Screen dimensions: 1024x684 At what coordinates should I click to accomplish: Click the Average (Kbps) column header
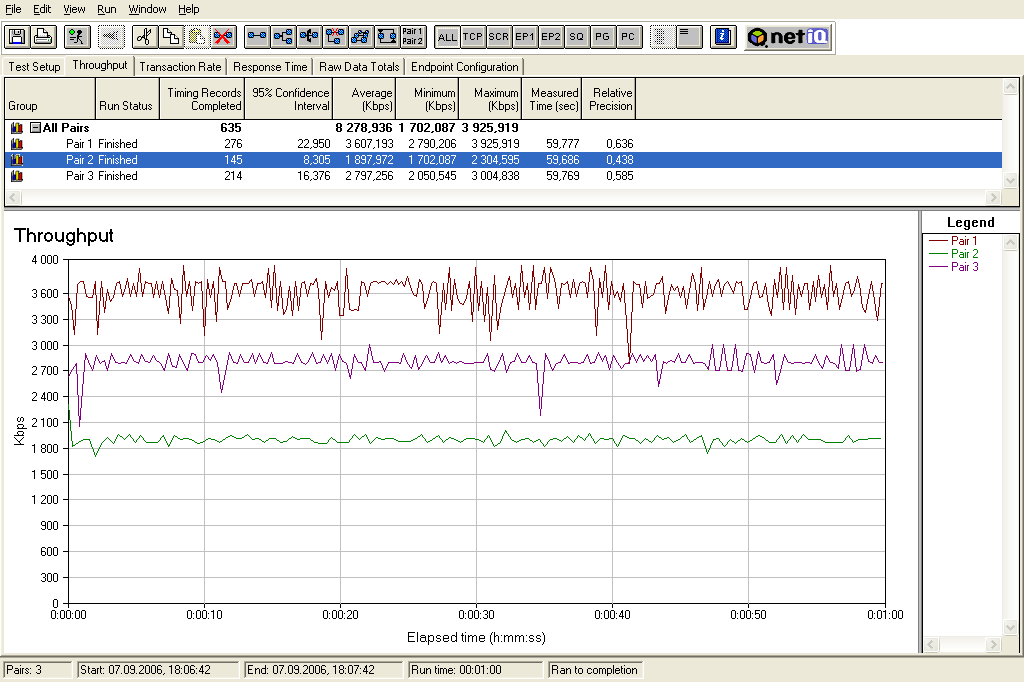pos(364,99)
